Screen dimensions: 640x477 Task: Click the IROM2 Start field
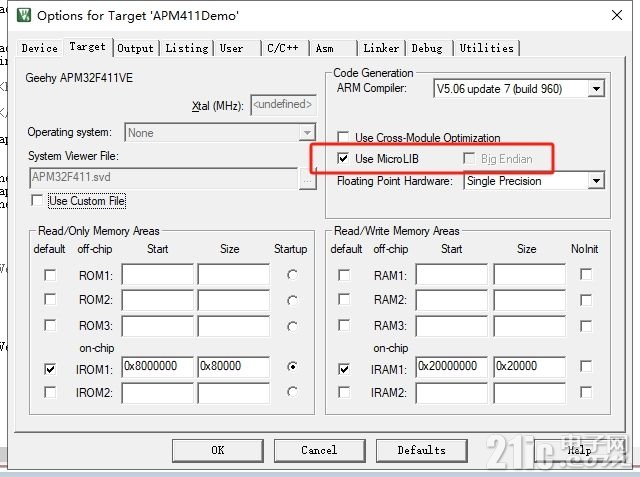click(x=158, y=393)
